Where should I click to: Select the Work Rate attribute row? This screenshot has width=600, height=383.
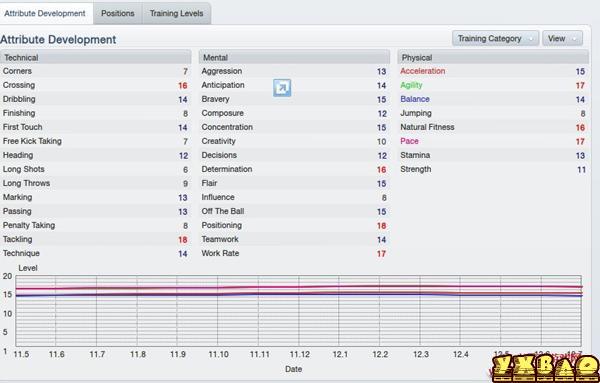(x=294, y=253)
